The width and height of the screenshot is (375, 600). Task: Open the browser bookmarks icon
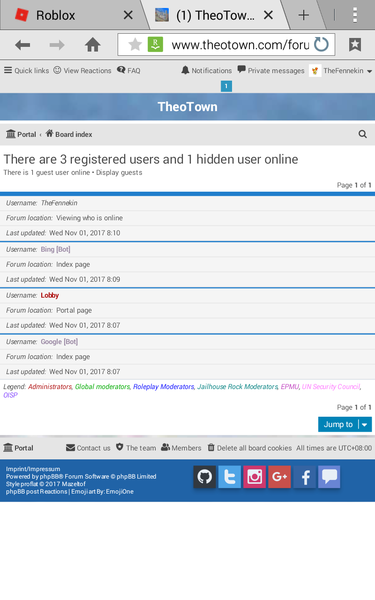pyautogui.click(x=355, y=45)
